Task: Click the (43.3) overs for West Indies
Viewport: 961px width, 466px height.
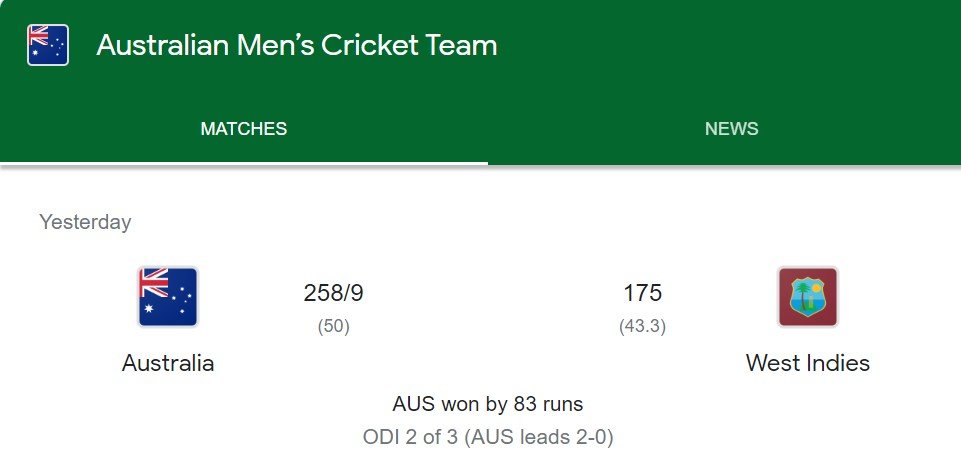Action: pos(642,327)
